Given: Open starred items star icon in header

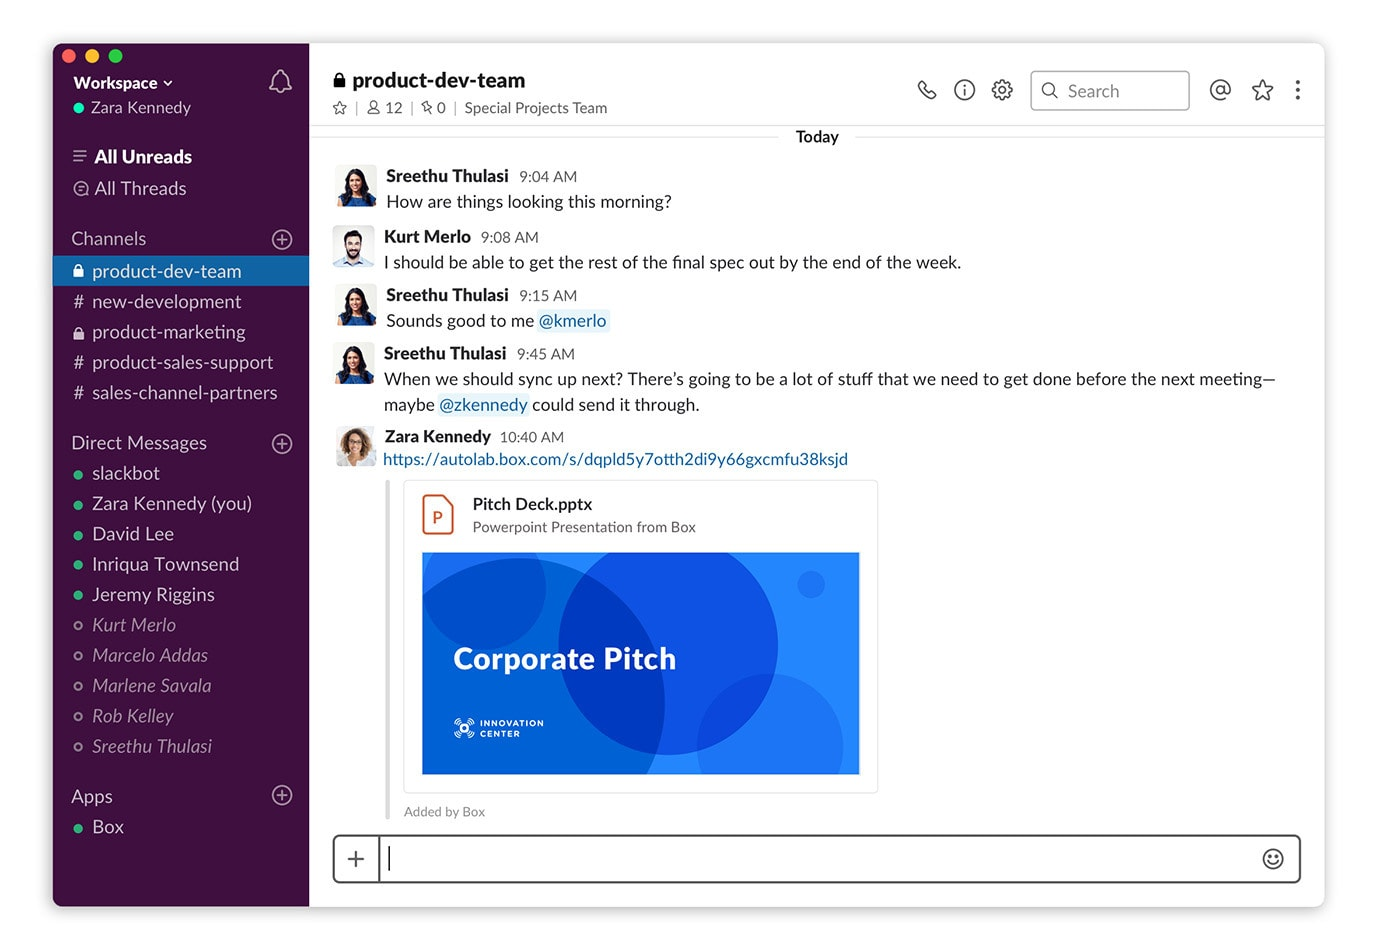Looking at the screenshot, I should [x=1262, y=90].
